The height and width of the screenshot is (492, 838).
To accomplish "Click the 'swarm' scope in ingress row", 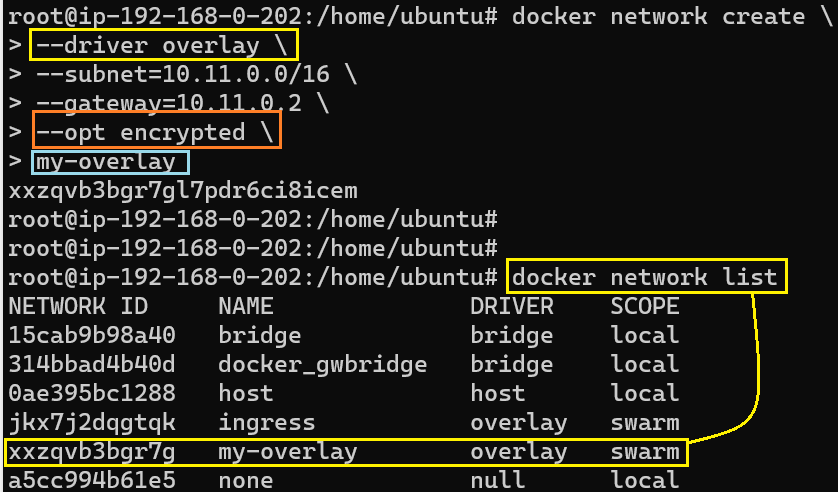I will pyautogui.click(x=645, y=423).
